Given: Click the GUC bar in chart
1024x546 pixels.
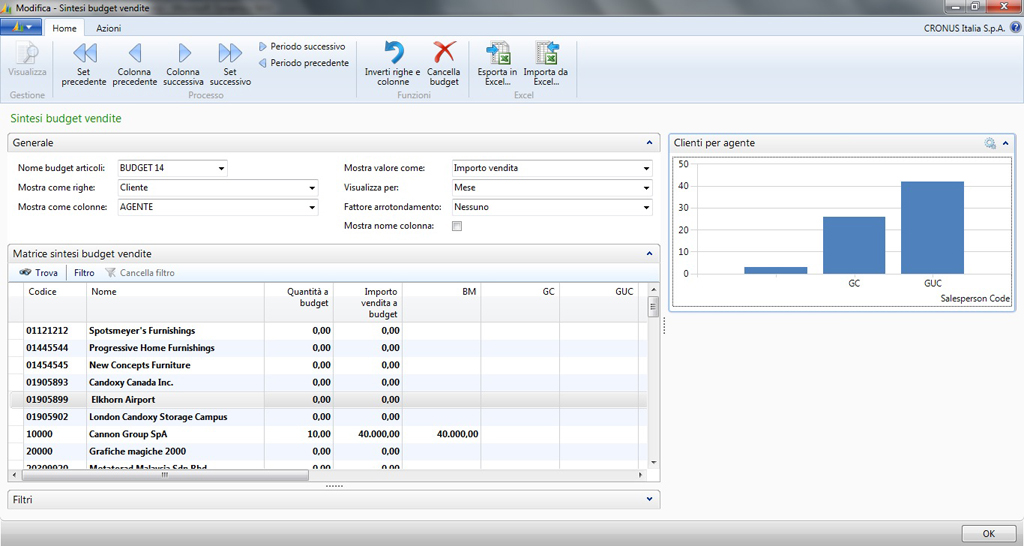Looking at the screenshot, I should (932, 228).
